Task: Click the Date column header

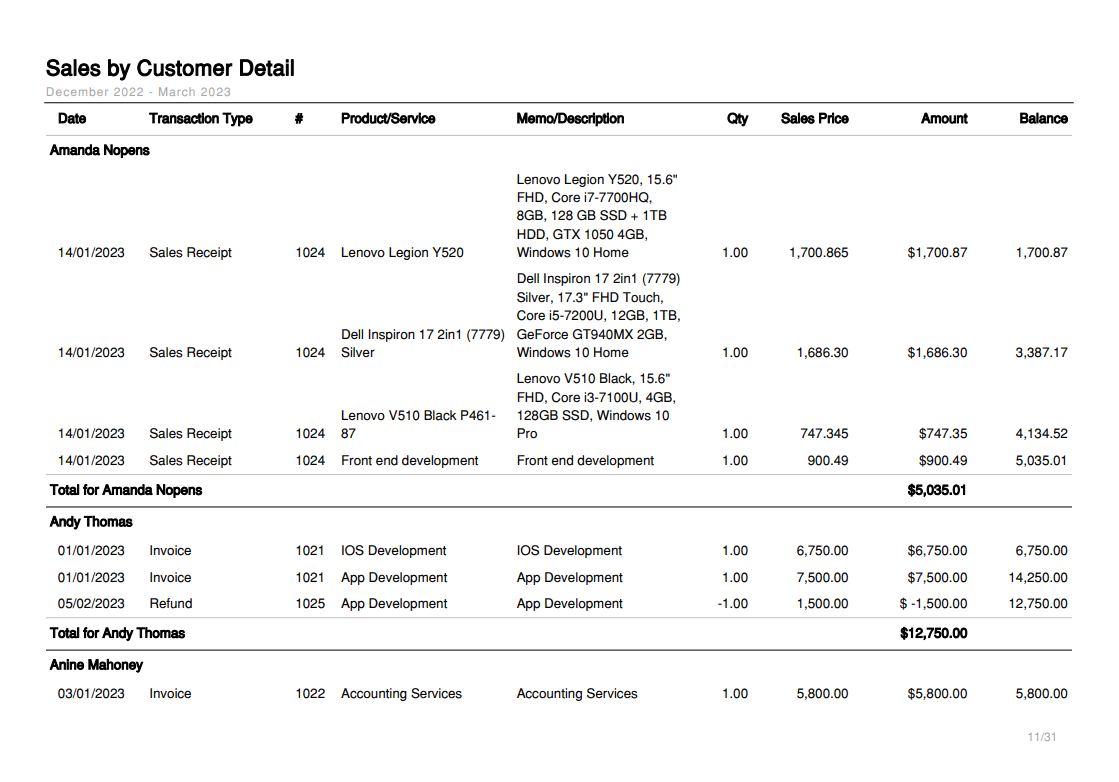Action: point(72,119)
